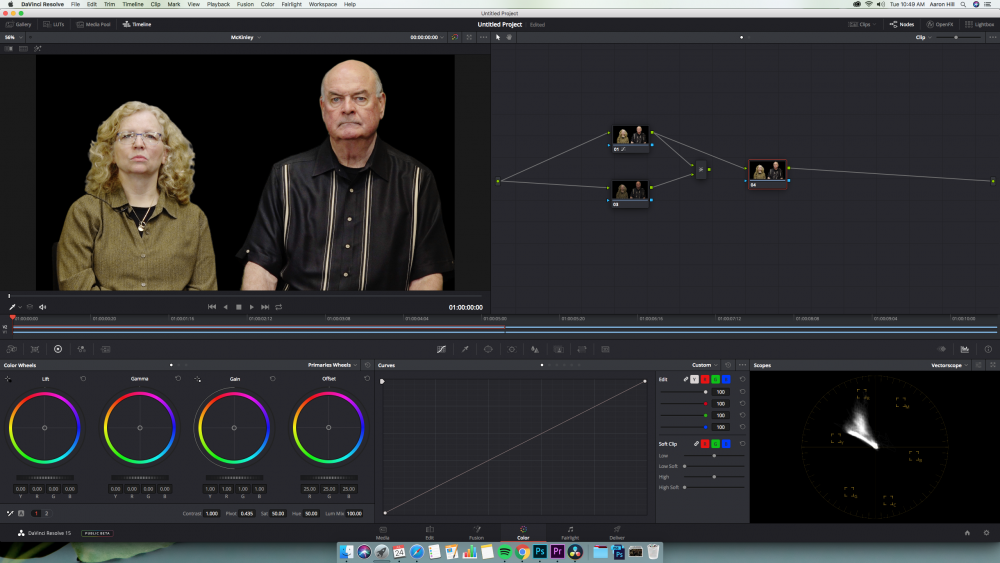Click the Spotify icon in the dock
Image resolution: width=1000 pixels, height=563 pixels.
[504, 551]
